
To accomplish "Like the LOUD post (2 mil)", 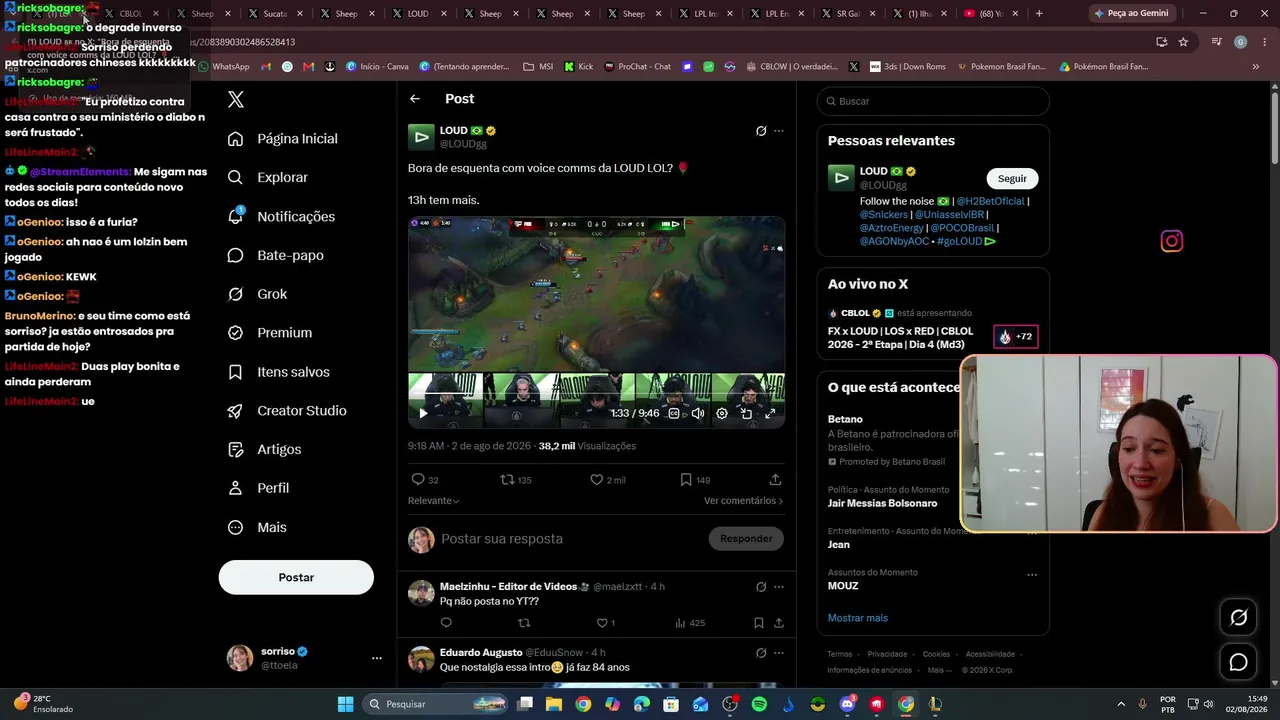I will pos(608,480).
